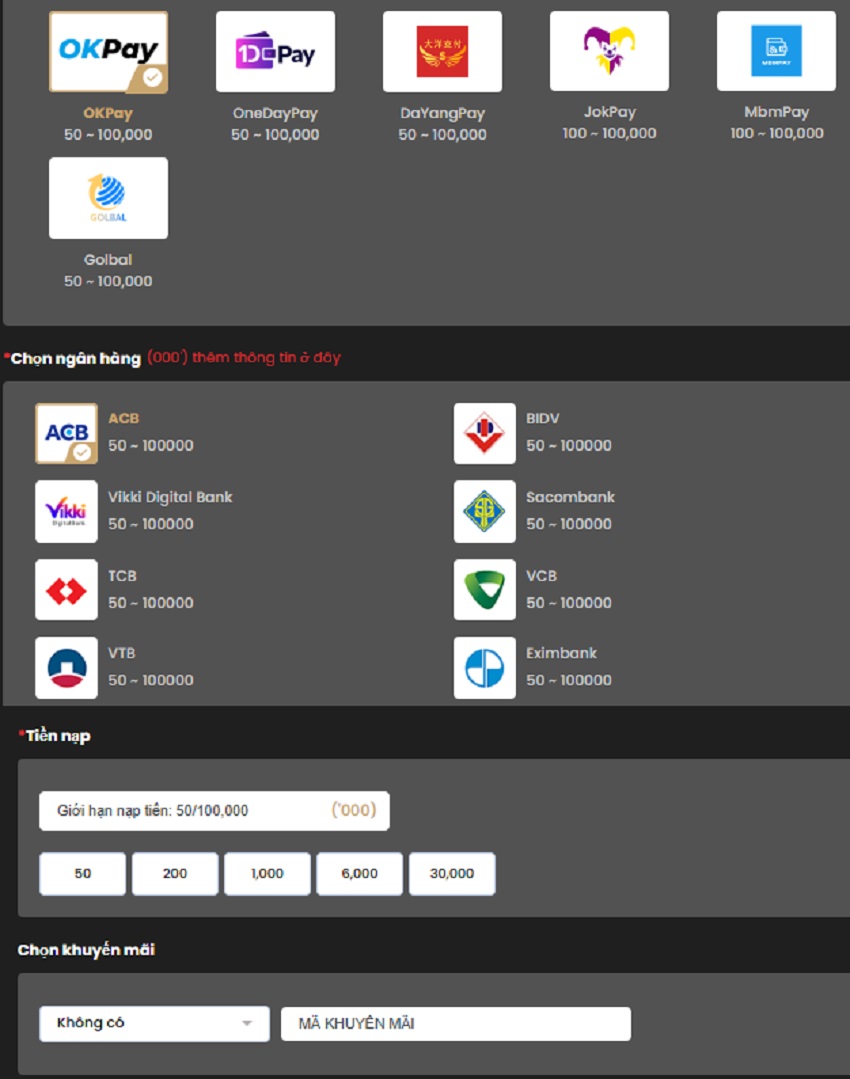Pick the DaYangPay red logo
Screen dimensions: 850x1079
(x=443, y=52)
